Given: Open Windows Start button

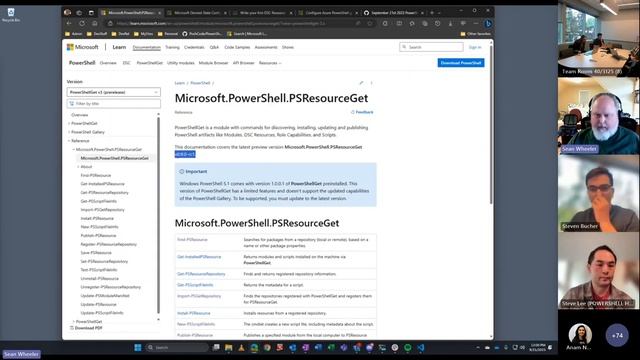Looking at the screenshot, I should [138, 348].
